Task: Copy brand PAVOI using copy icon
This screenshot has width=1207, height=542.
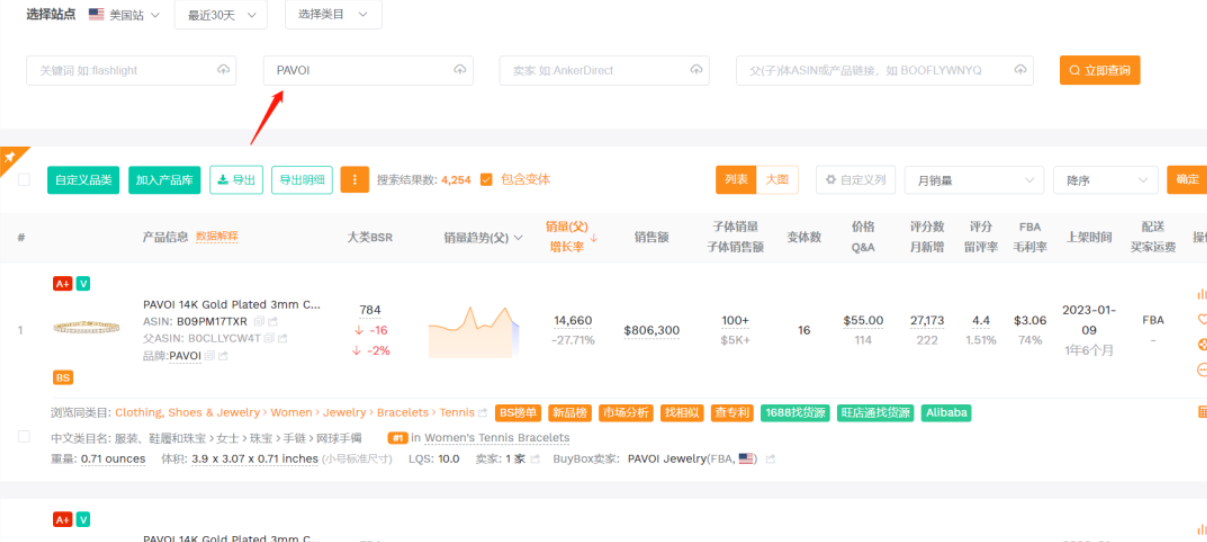Action: [x=210, y=356]
